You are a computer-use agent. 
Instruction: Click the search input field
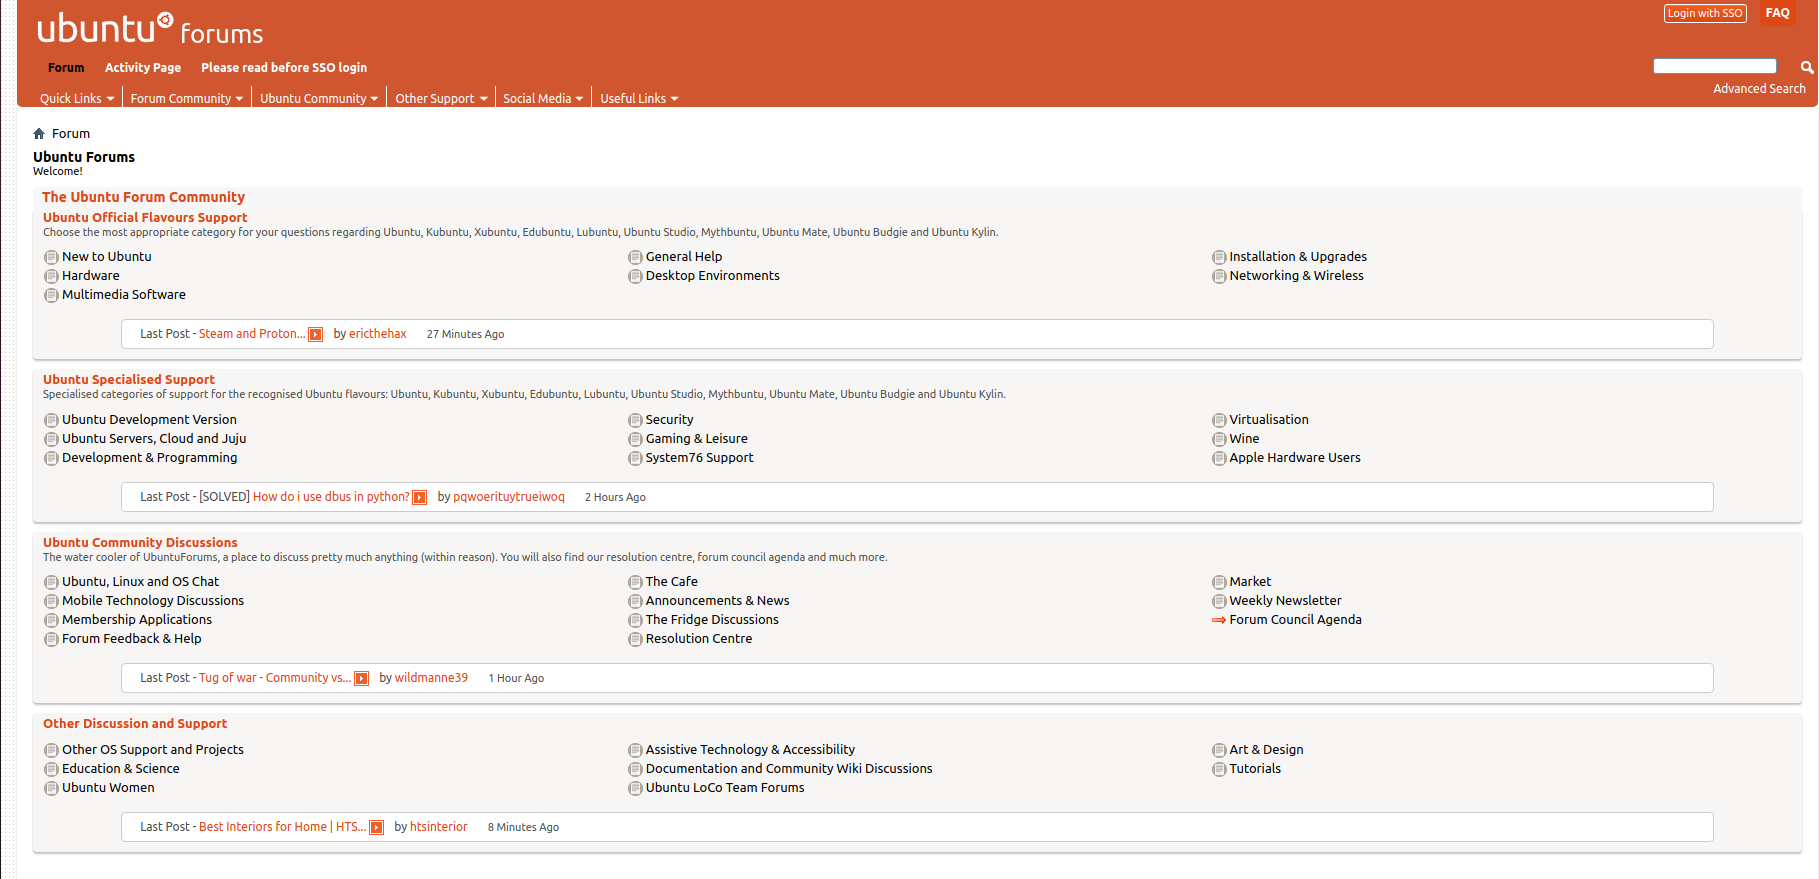(1714, 66)
